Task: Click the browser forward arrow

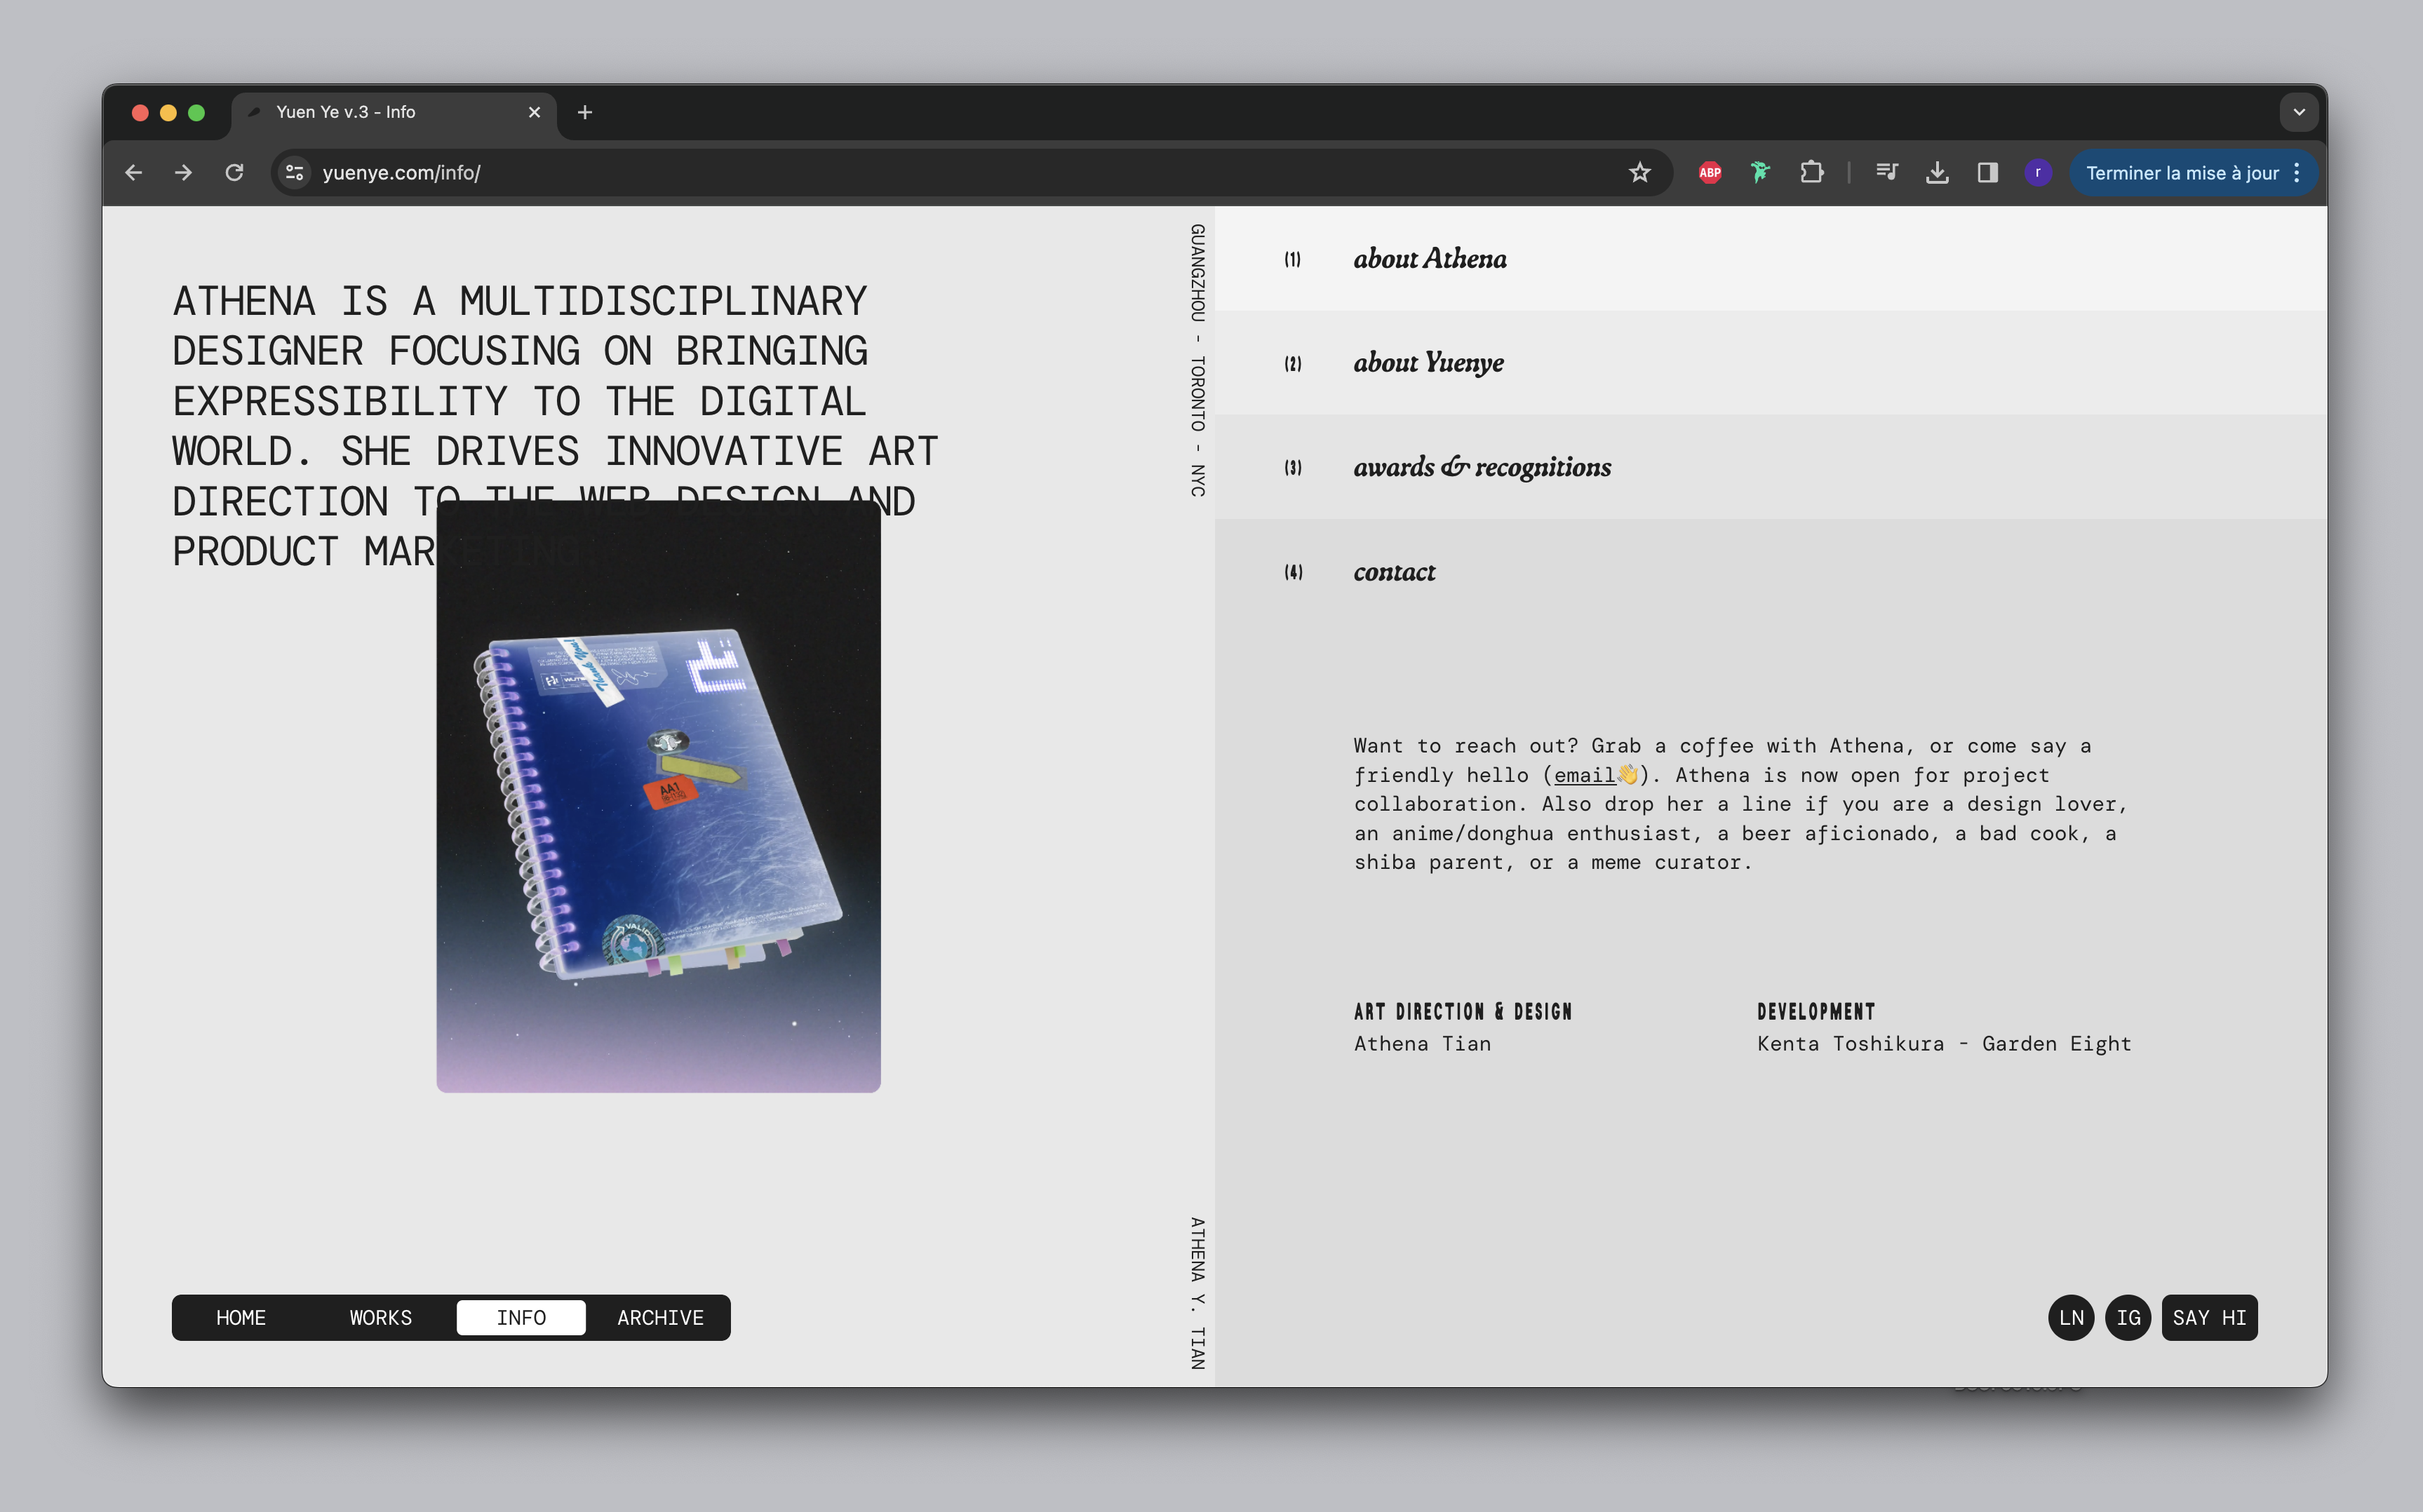Action: pyautogui.click(x=183, y=172)
